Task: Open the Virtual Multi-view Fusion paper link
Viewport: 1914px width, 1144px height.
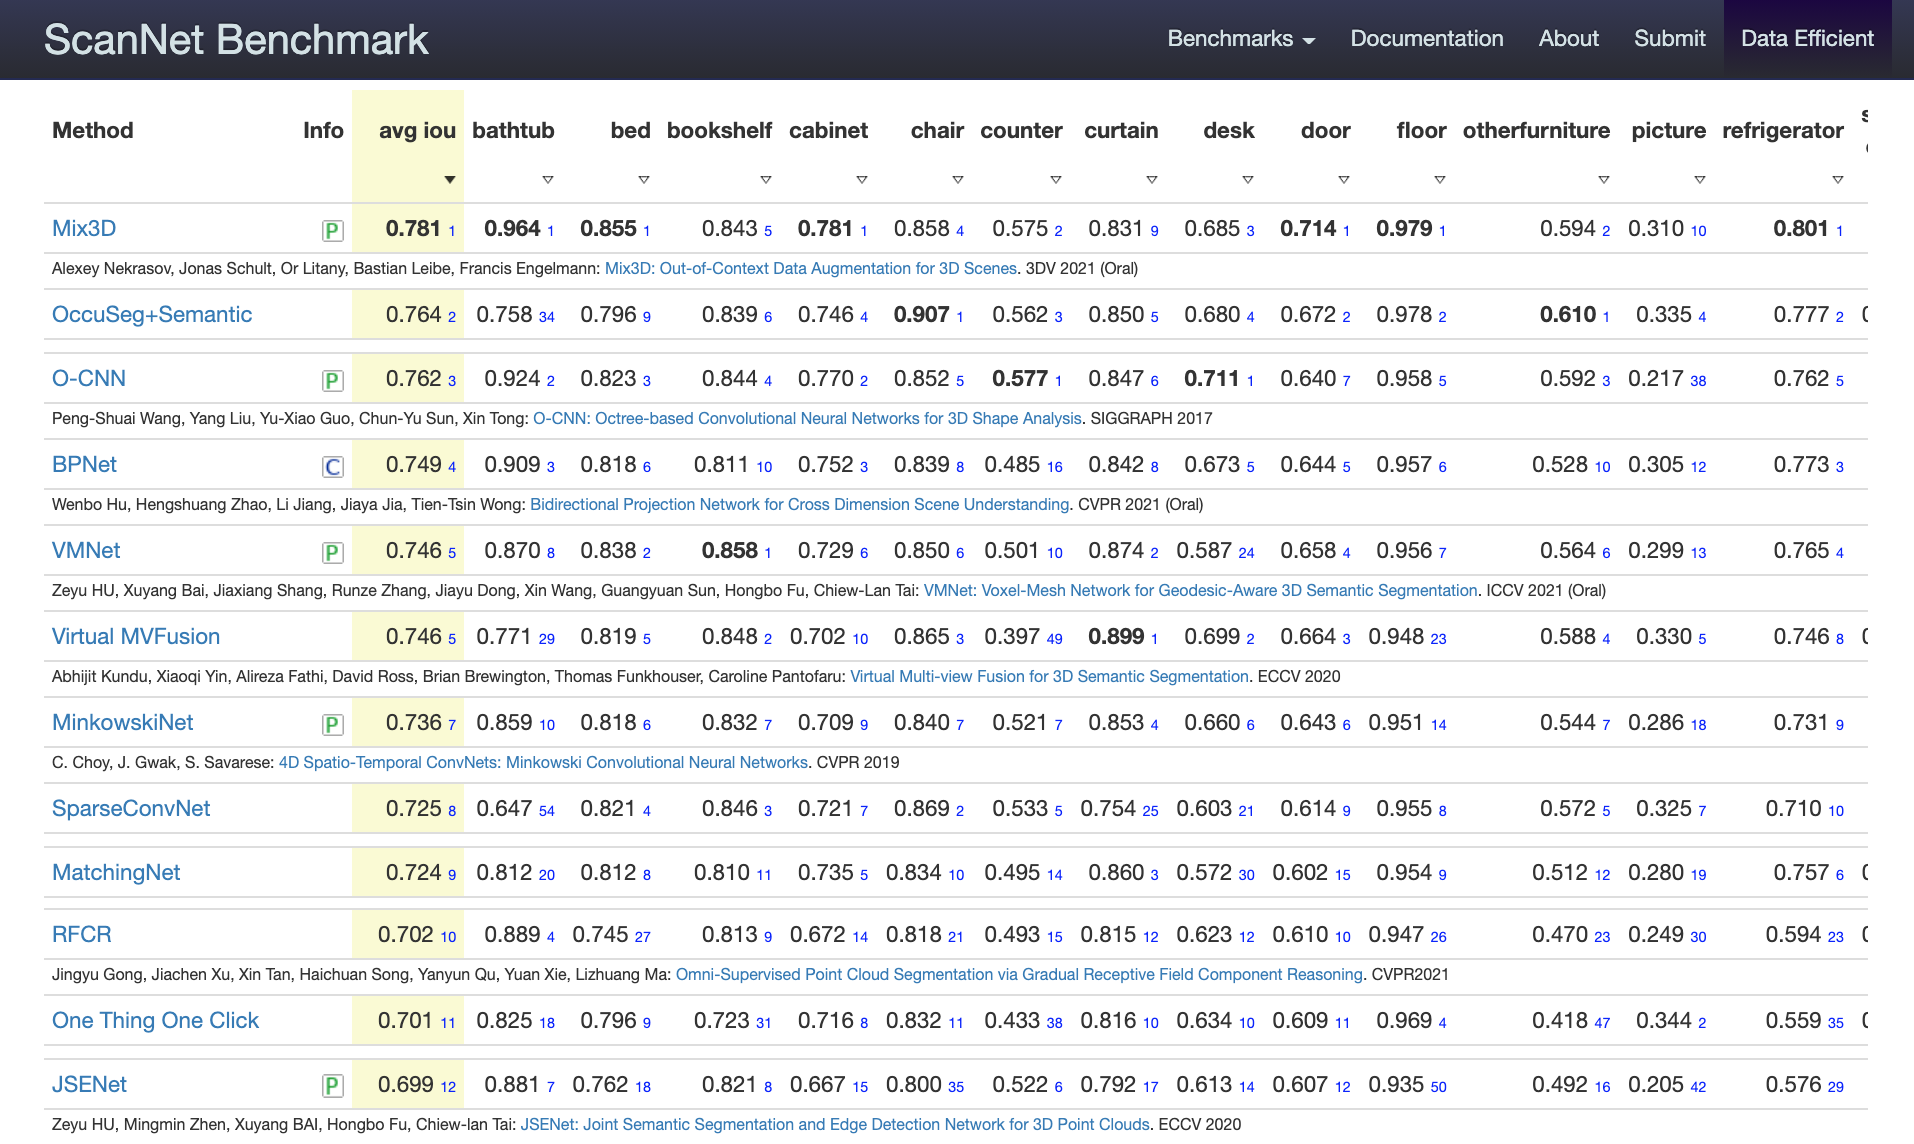Action: 1049,676
